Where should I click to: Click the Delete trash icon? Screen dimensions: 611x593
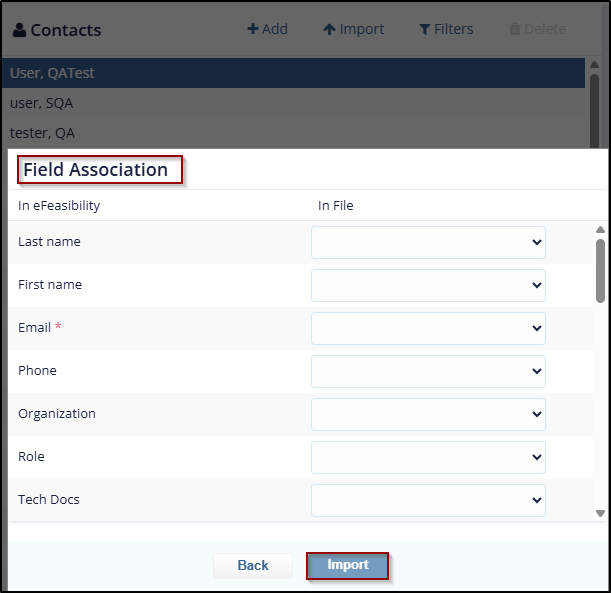[515, 29]
